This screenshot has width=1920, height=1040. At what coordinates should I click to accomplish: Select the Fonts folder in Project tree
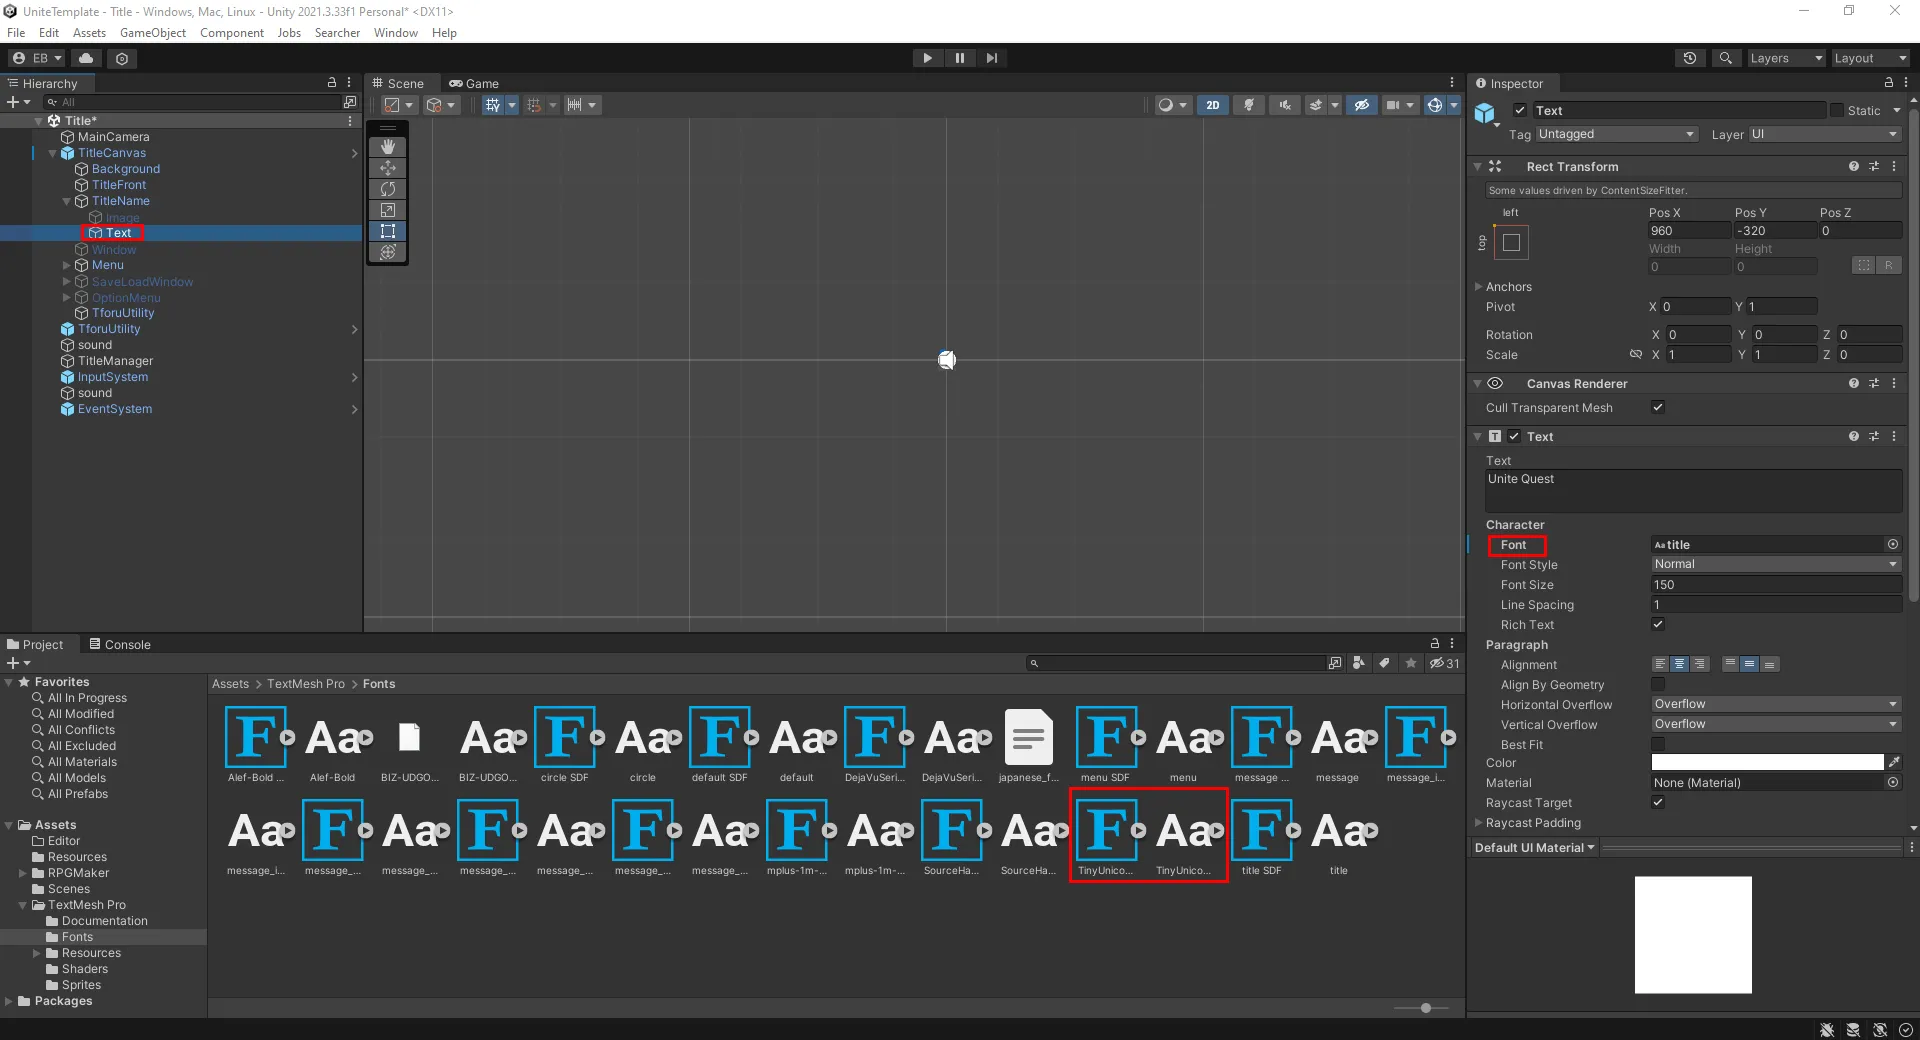77,937
